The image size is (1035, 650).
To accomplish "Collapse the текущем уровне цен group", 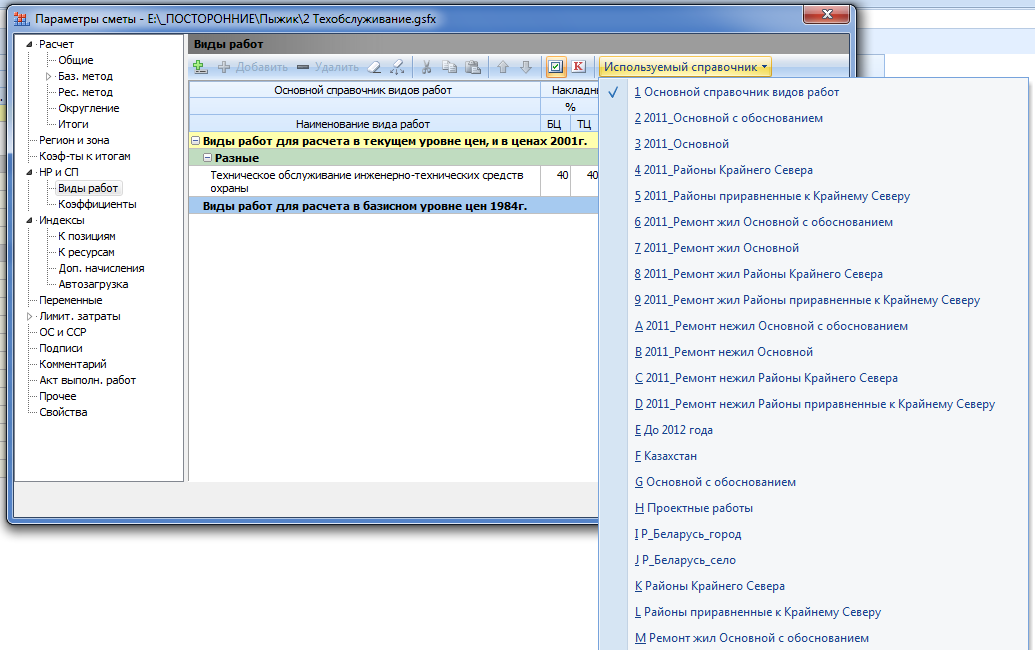I will click(195, 141).
